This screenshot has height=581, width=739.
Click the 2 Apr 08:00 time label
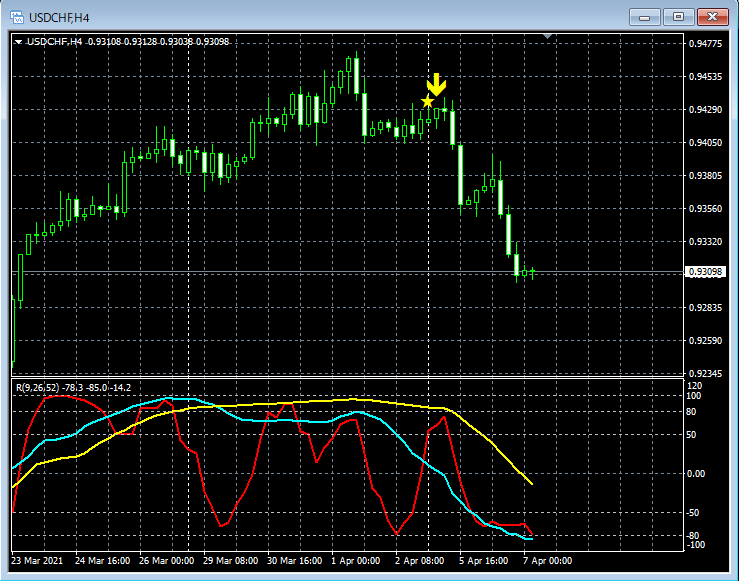pyautogui.click(x=419, y=561)
